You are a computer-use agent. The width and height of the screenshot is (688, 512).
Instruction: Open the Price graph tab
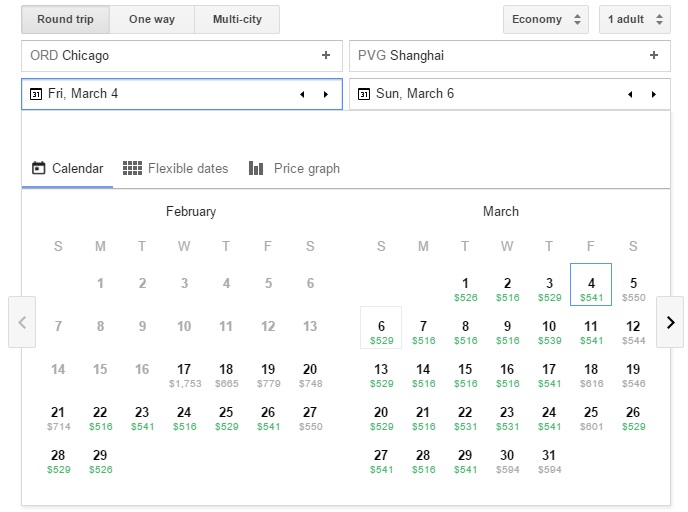click(x=294, y=168)
